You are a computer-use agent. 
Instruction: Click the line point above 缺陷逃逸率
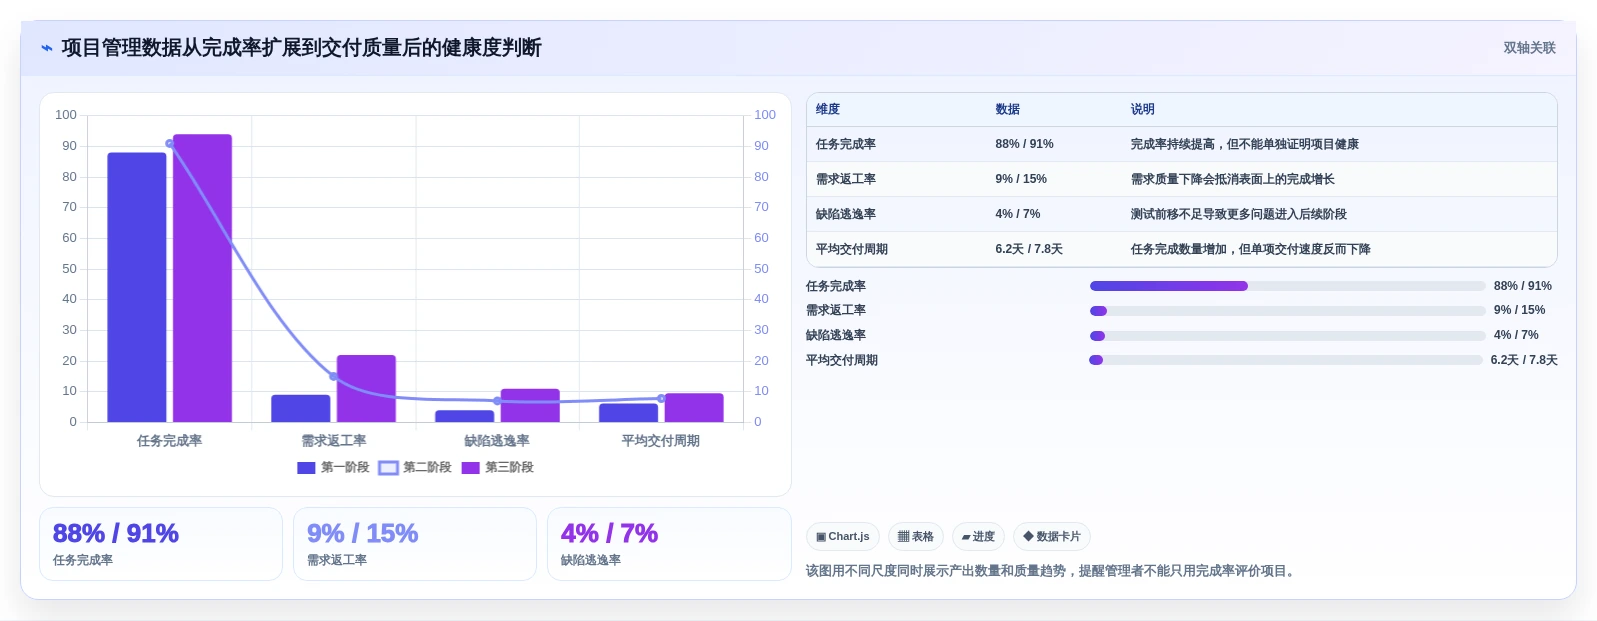tap(498, 401)
